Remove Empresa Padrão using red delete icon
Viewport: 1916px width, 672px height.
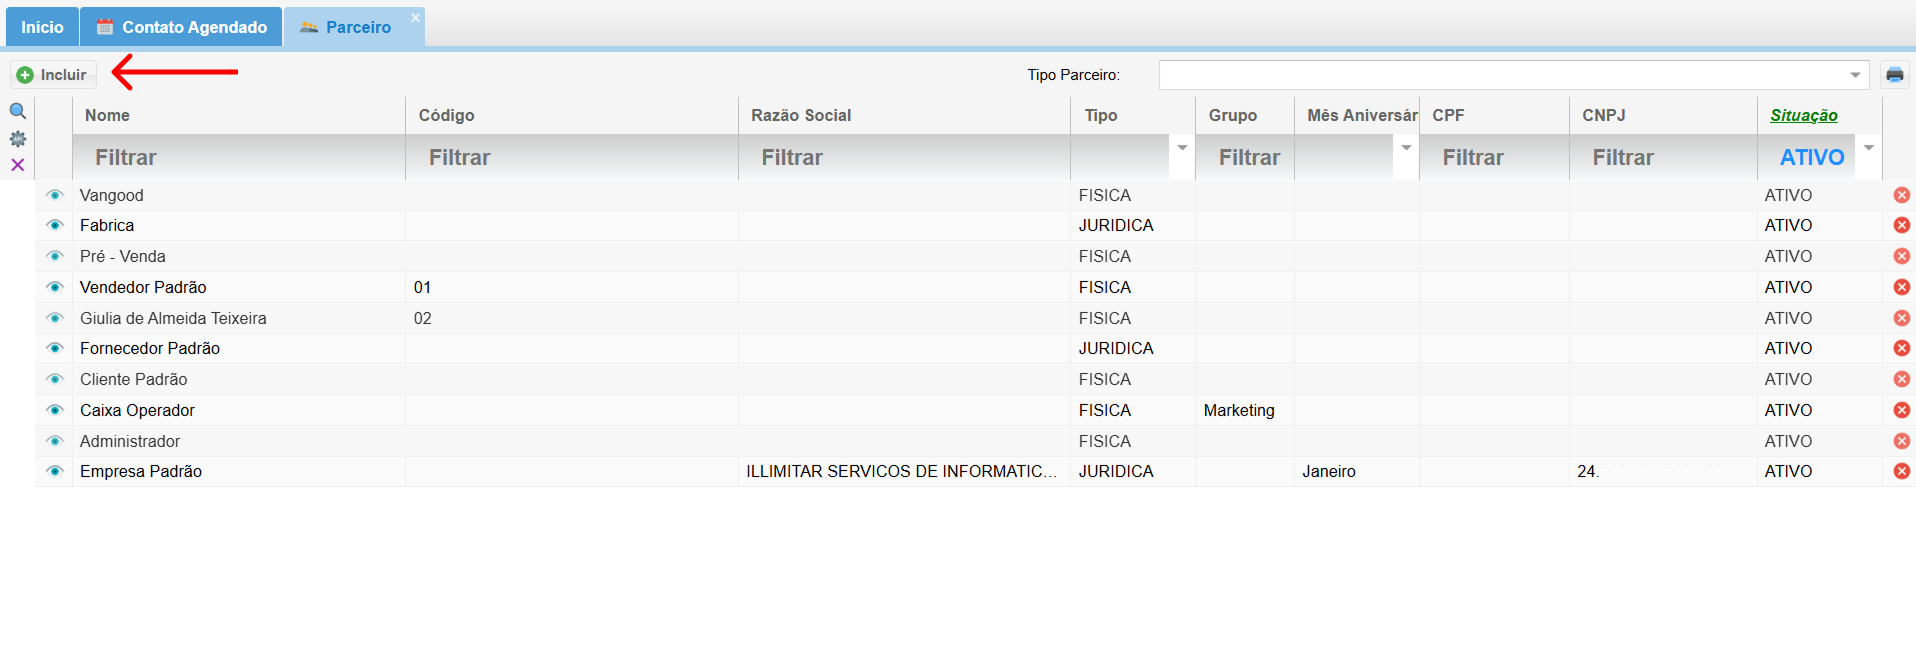point(1901,471)
